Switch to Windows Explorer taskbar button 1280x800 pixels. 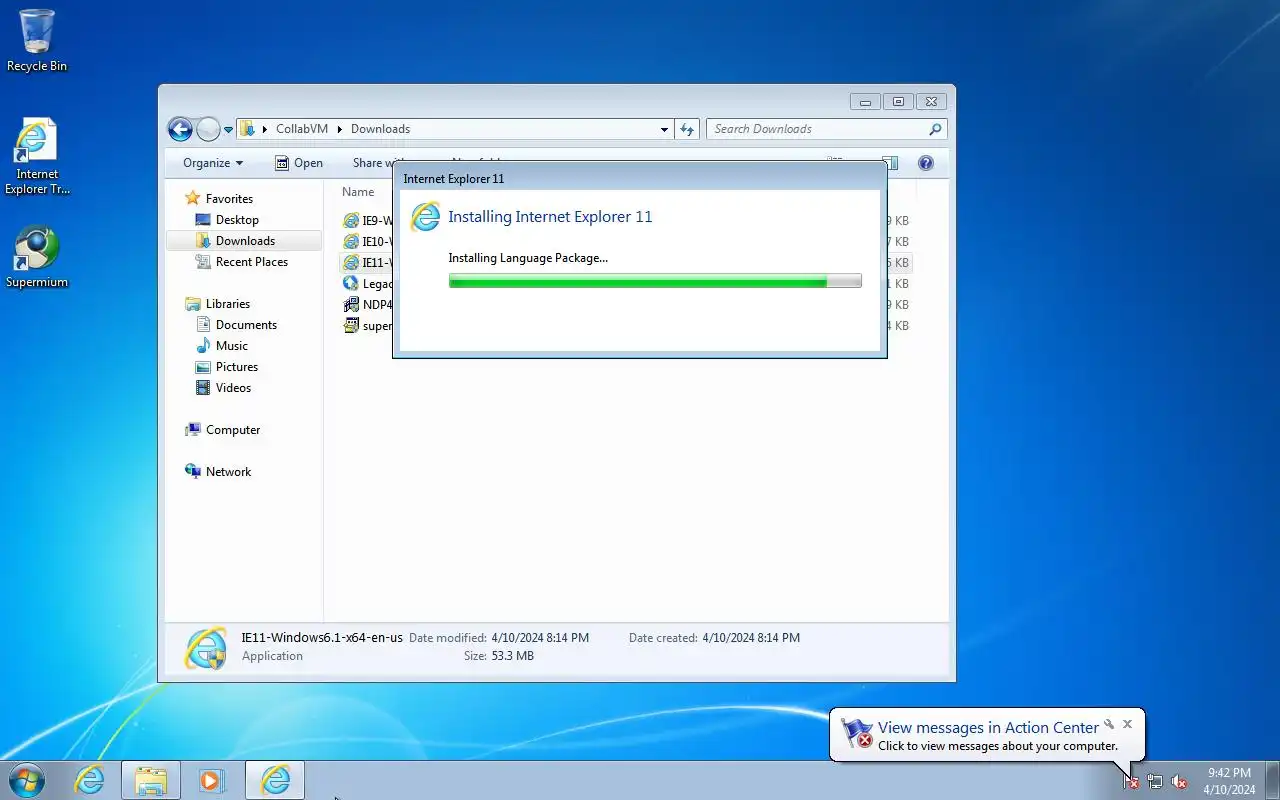click(x=151, y=780)
